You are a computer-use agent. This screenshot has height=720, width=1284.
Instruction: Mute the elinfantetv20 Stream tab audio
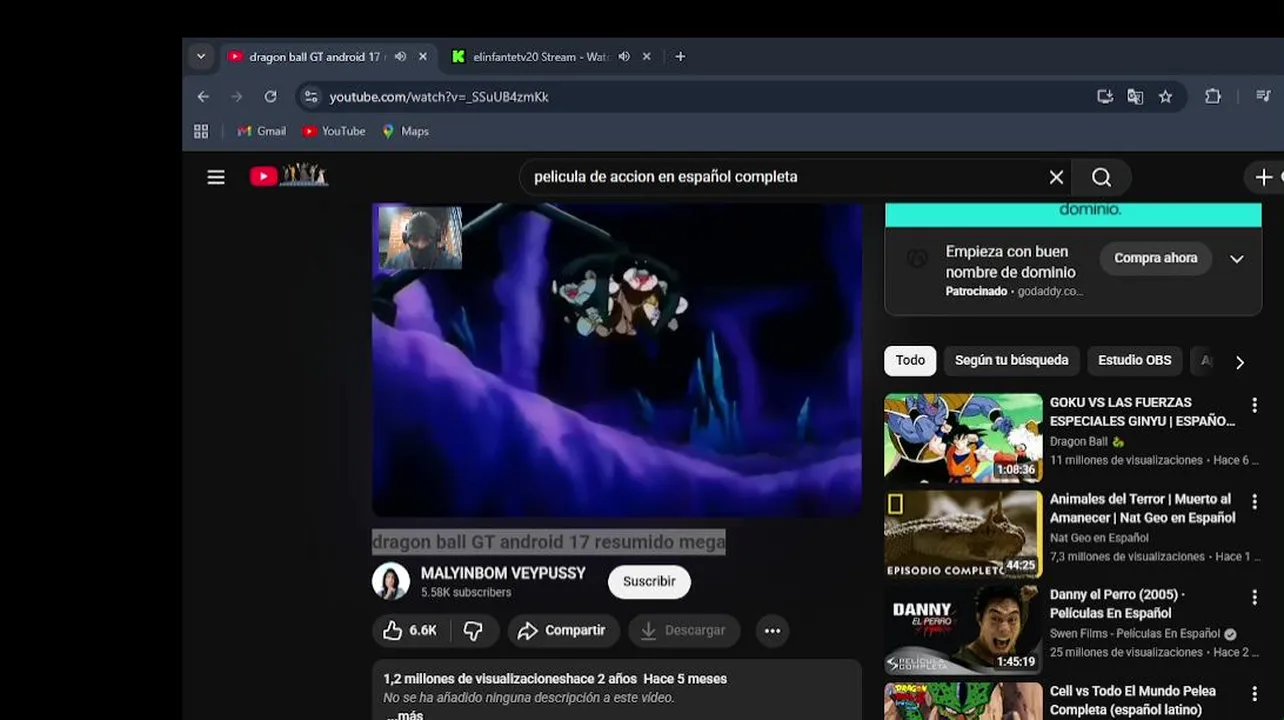pos(624,57)
